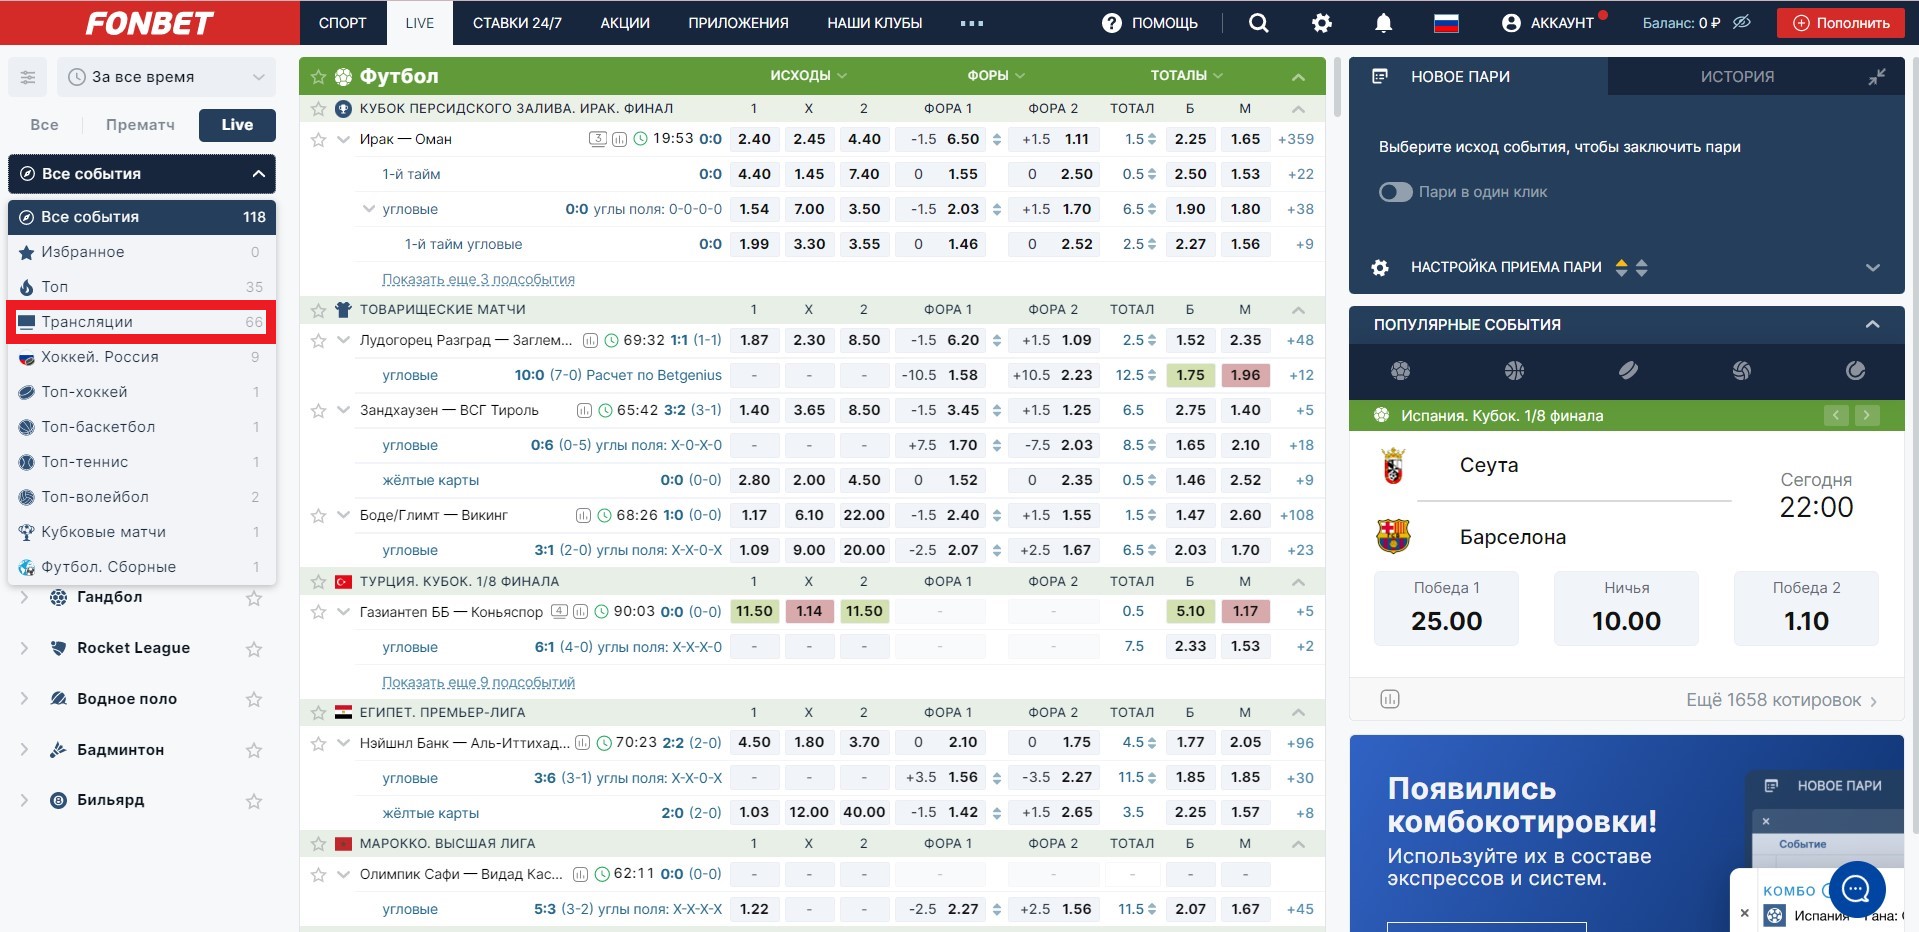Click the FONBET logo
The height and width of the screenshot is (932, 1919).
click(x=149, y=23)
